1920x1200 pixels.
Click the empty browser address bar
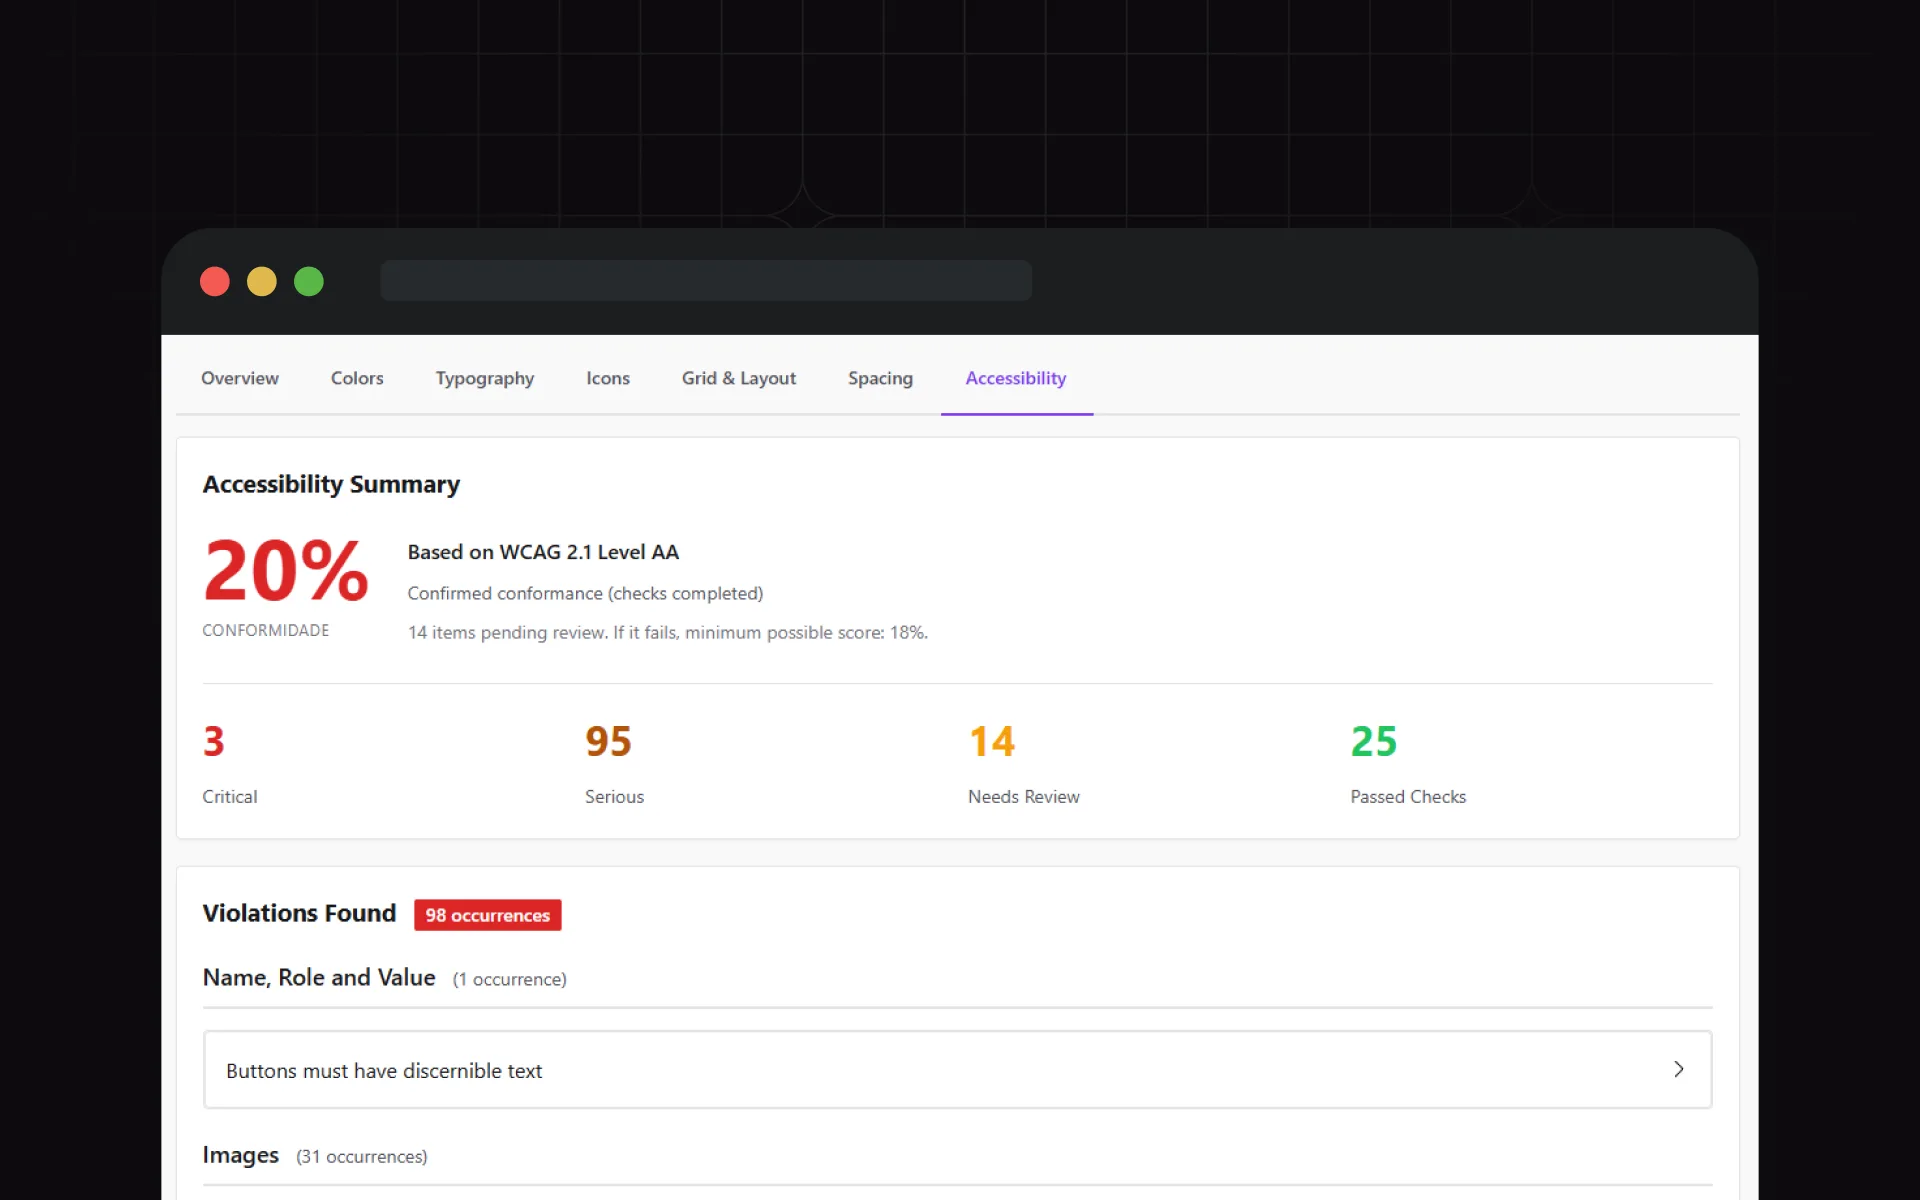[x=706, y=281]
